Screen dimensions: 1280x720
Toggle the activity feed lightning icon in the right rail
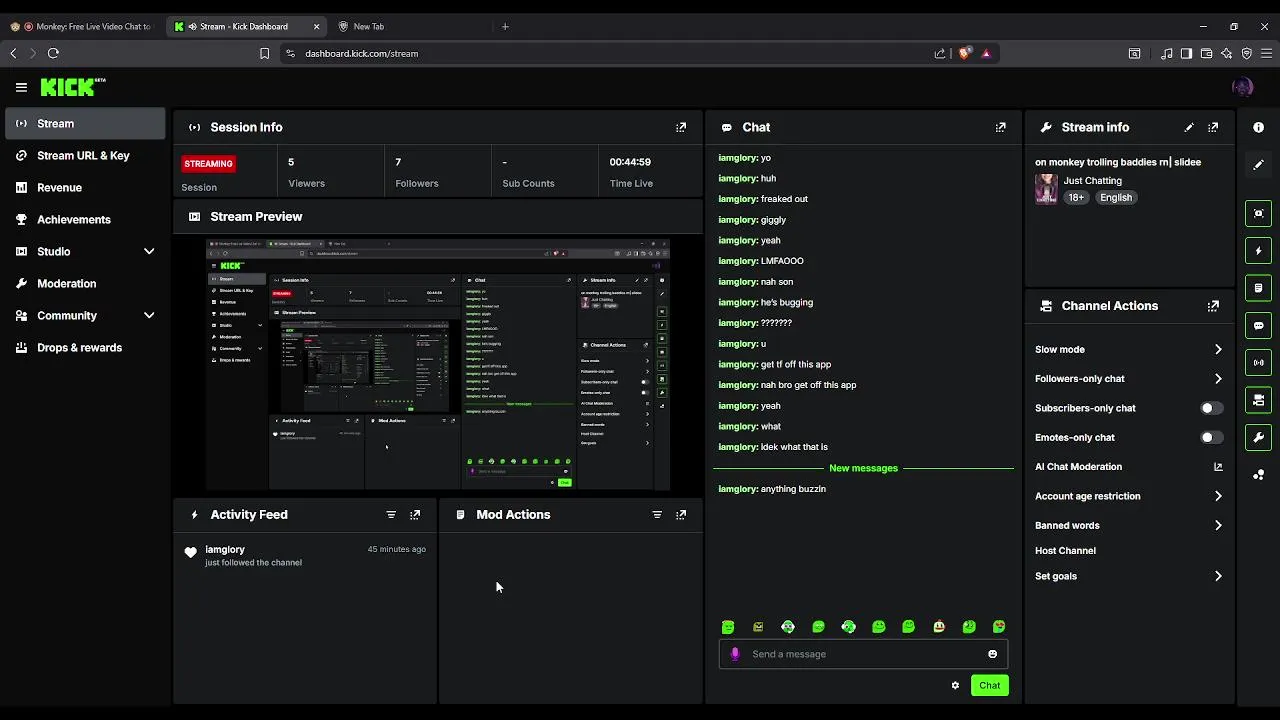pyautogui.click(x=1258, y=250)
